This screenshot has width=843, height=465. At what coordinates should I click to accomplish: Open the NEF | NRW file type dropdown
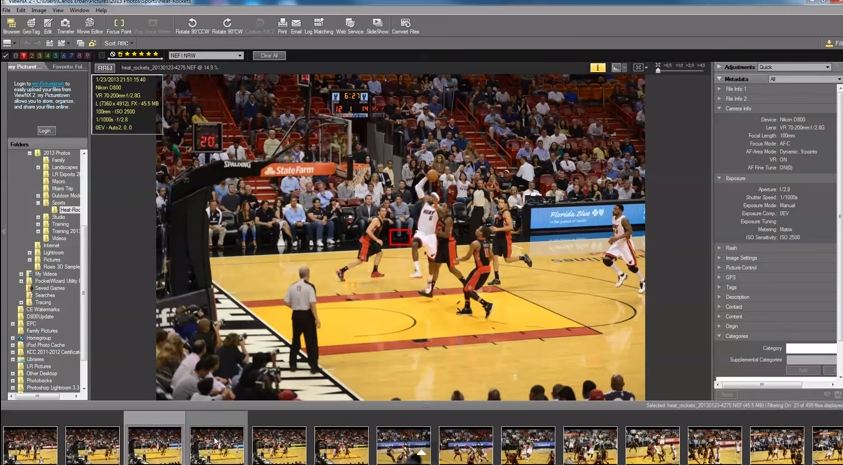pos(206,55)
